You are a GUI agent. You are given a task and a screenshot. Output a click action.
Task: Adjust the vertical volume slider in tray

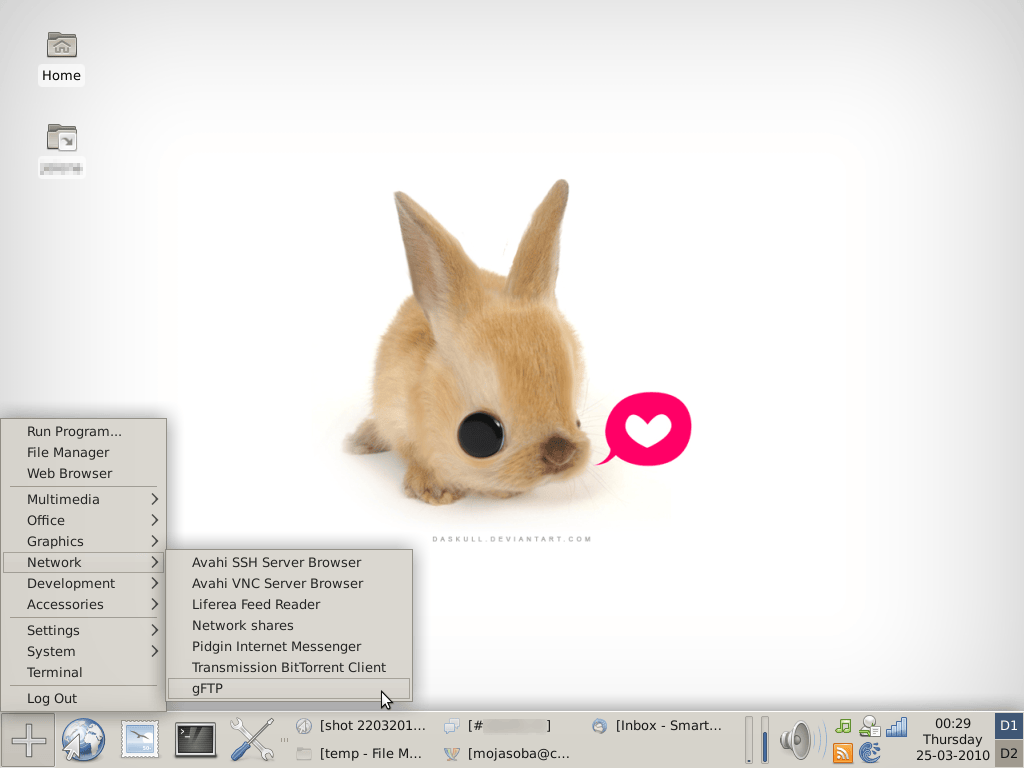[764, 740]
